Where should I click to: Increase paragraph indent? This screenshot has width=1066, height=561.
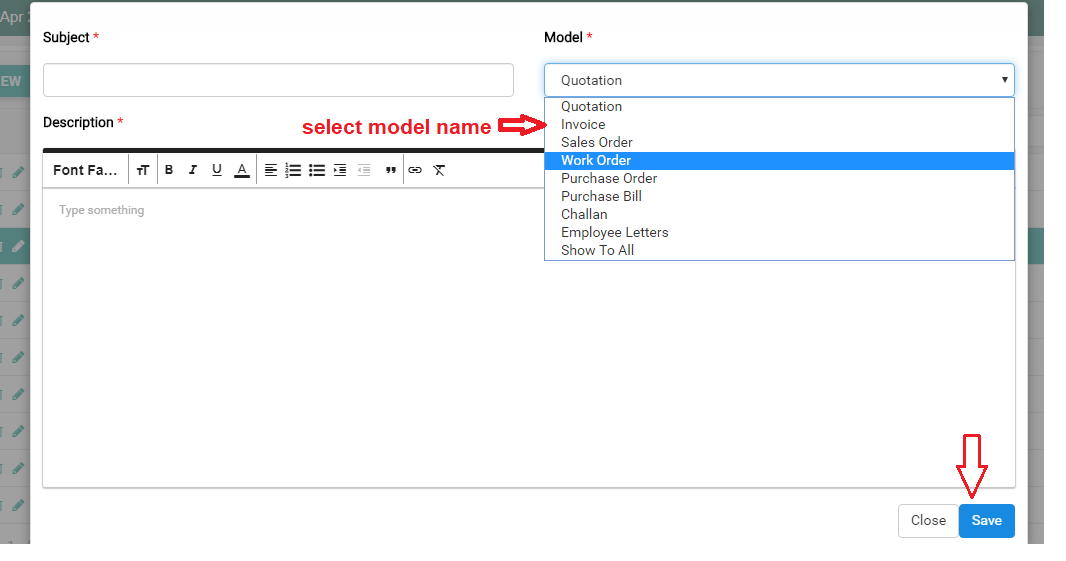340,170
